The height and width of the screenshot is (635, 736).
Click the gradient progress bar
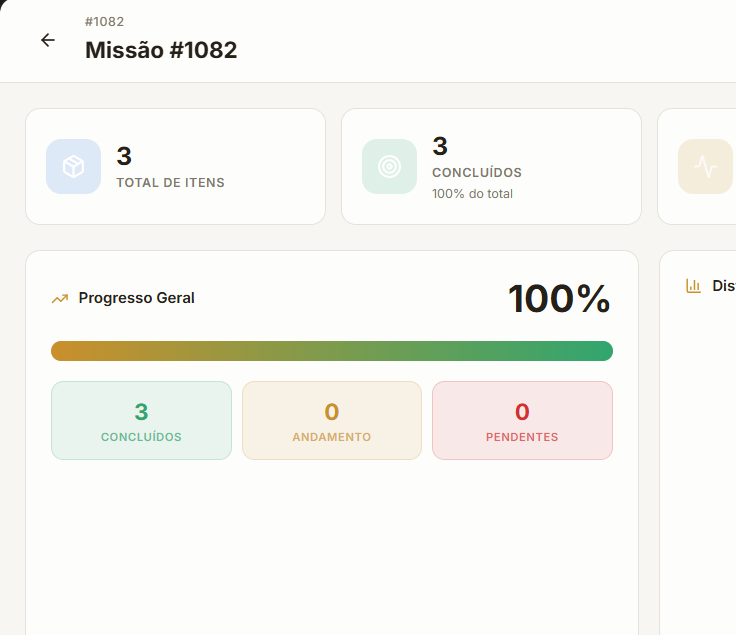click(331, 351)
